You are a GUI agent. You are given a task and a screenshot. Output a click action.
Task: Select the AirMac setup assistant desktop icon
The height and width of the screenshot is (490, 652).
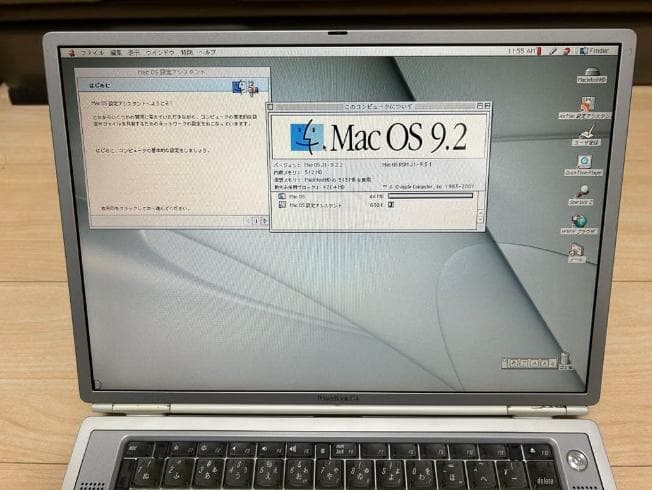pyautogui.click(x=586, y=108)
